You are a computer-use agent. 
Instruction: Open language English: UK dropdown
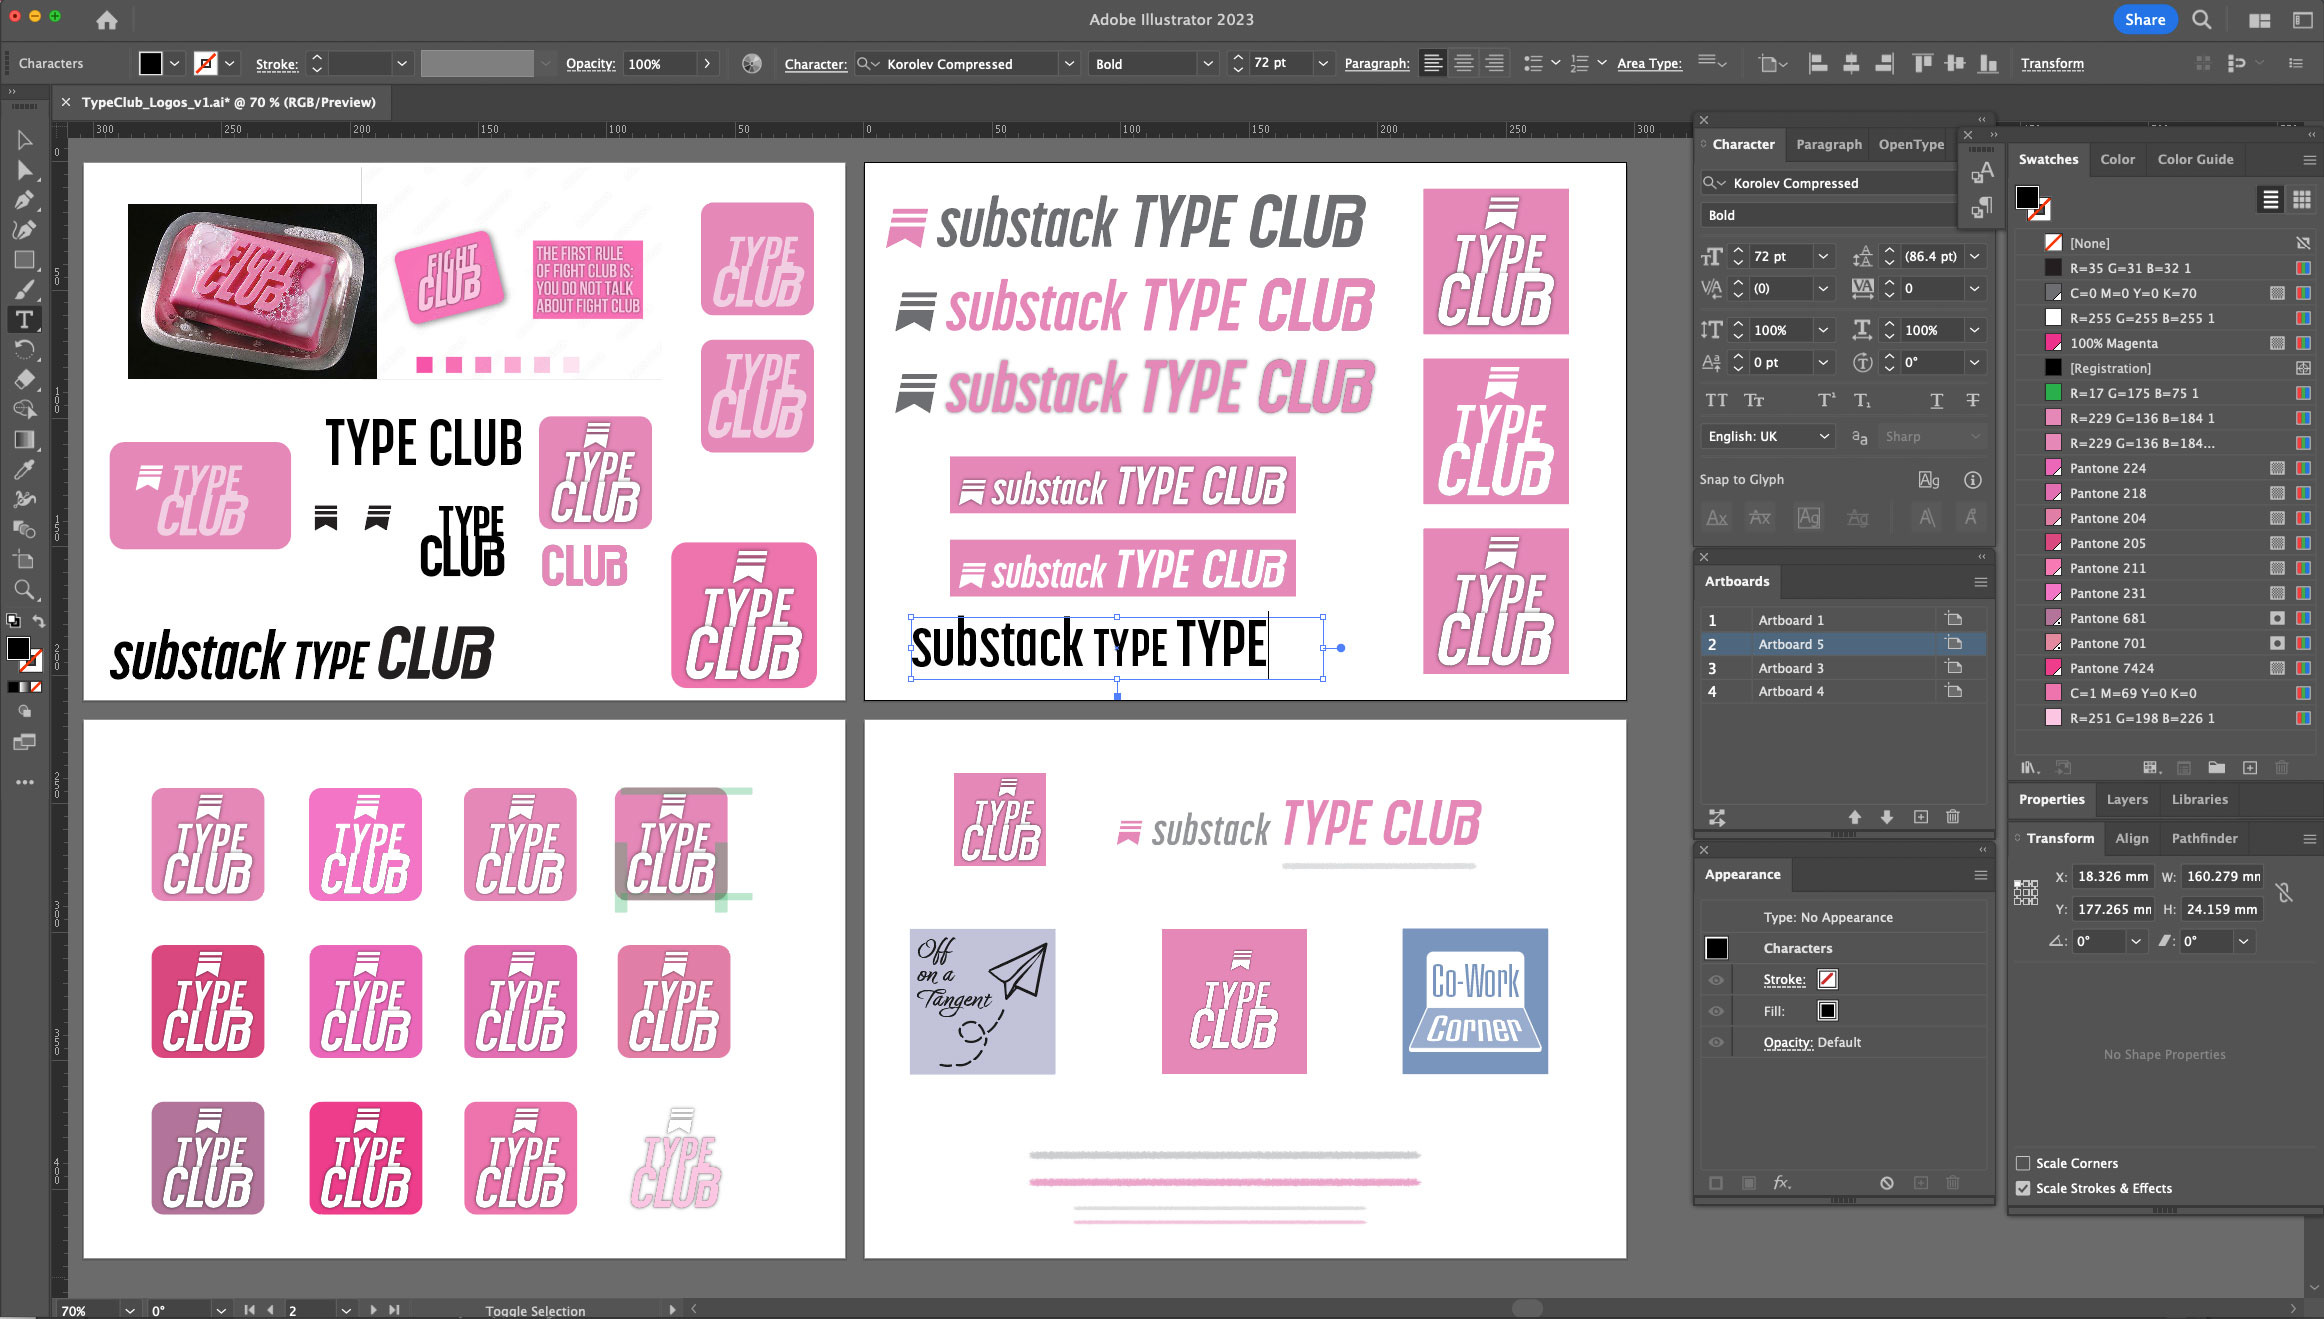click(x=1766, y=437)
